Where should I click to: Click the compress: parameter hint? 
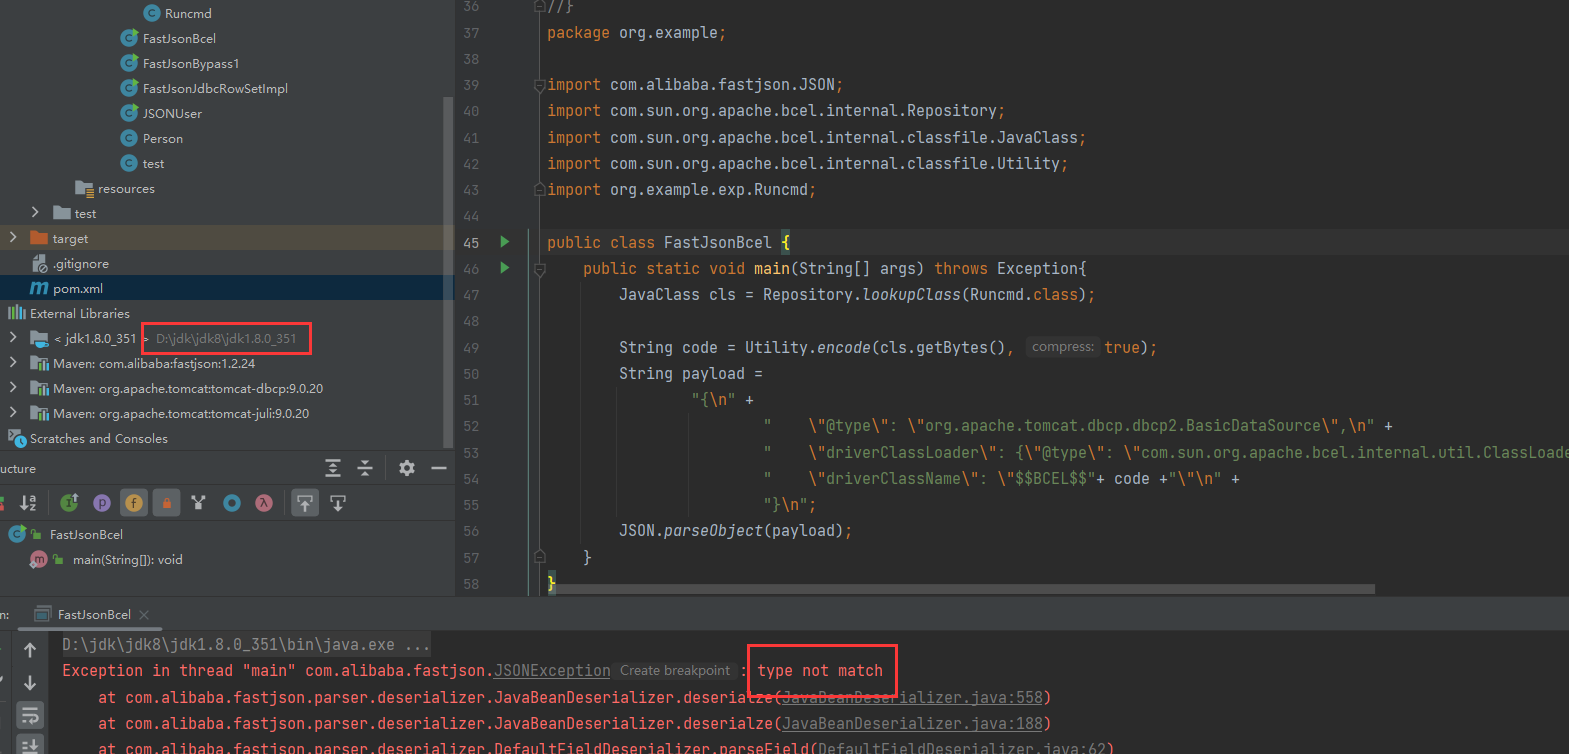[x=1063, y=347]
